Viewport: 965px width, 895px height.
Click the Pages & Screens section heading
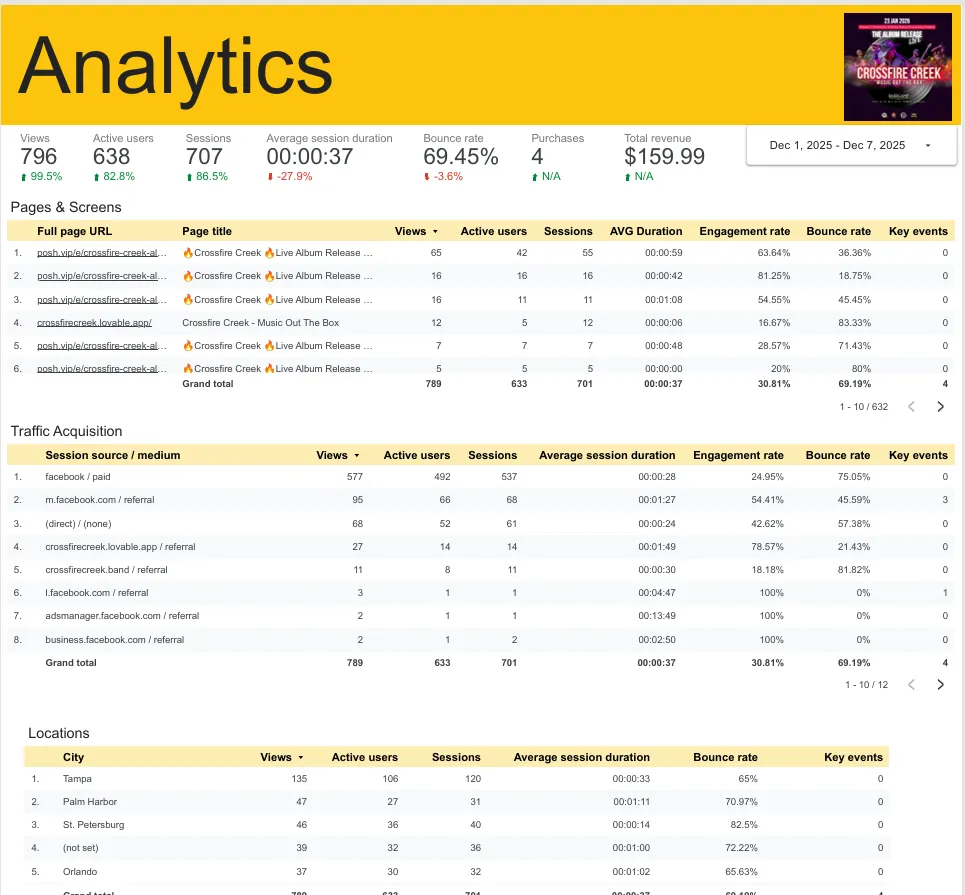tap(66, 207)
